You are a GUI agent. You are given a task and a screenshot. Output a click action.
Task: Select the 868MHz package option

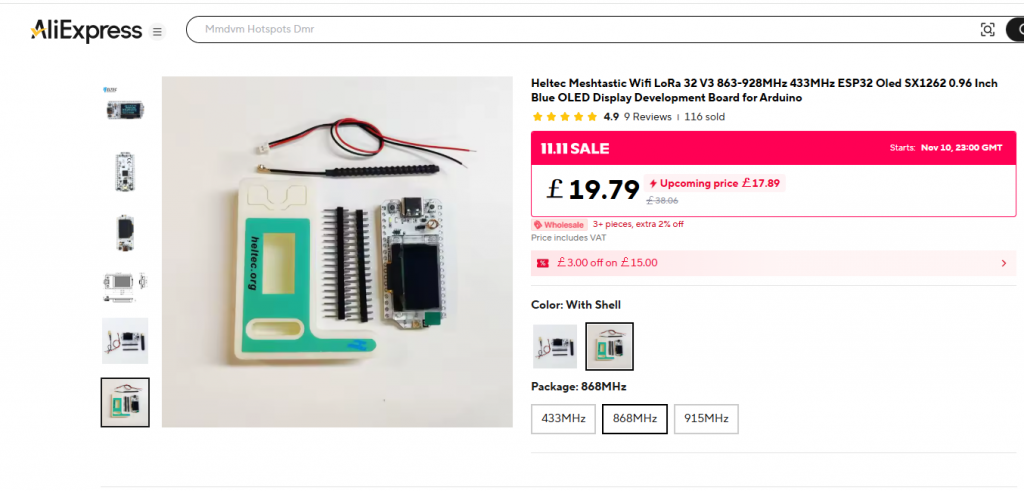click(634, 419)
